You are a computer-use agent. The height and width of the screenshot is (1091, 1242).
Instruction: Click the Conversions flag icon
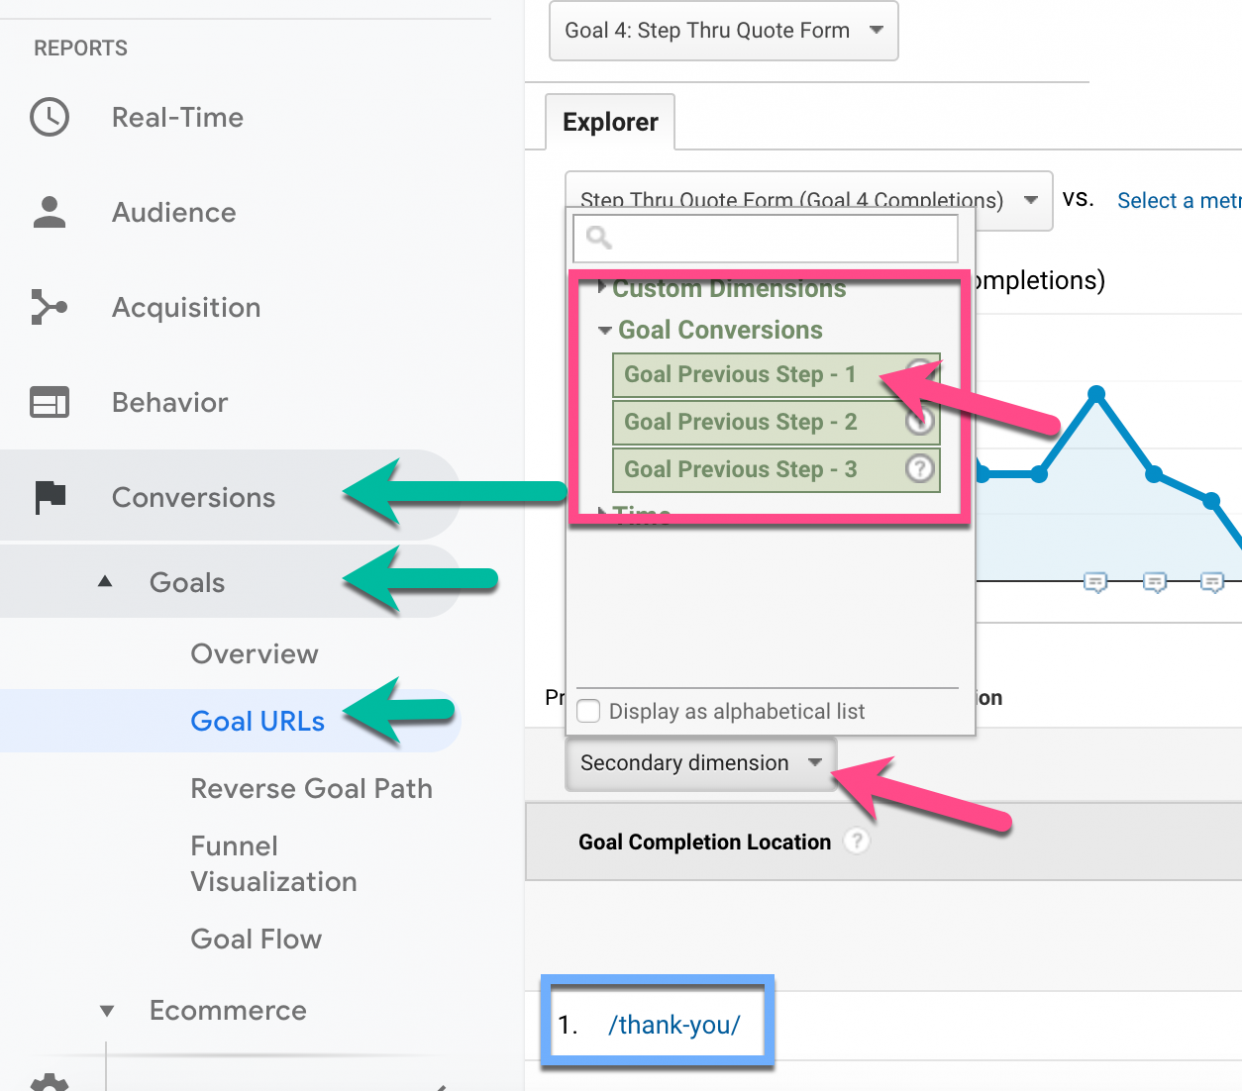(50, 497)
